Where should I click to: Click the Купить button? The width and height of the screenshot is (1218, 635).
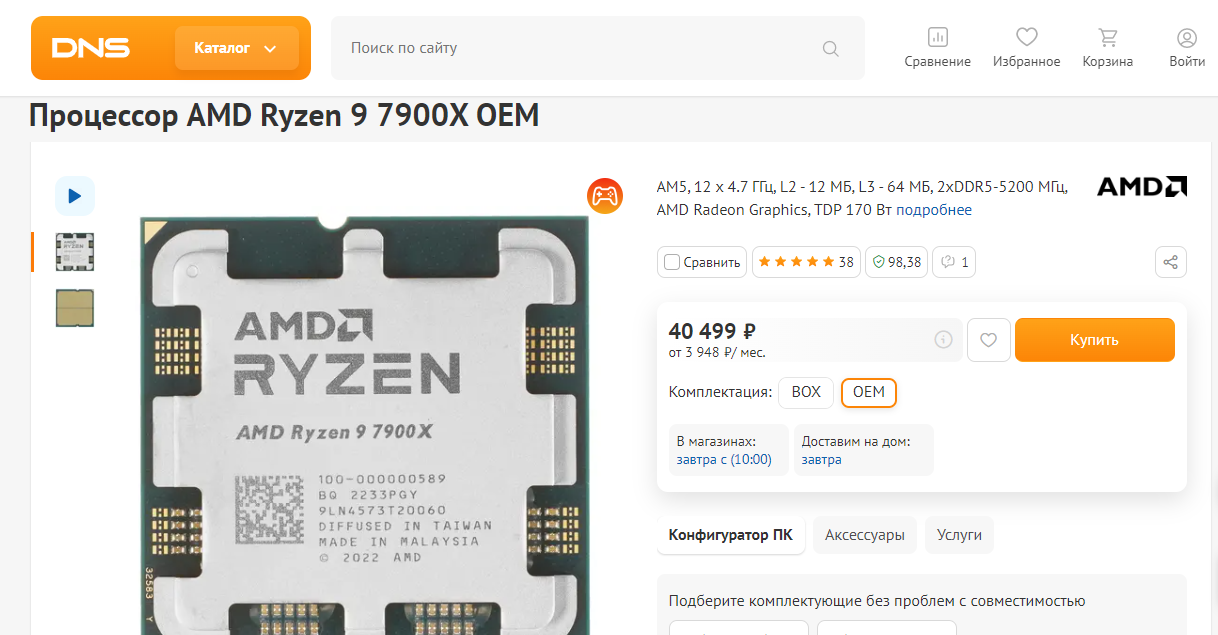[x=1095, y=340]
